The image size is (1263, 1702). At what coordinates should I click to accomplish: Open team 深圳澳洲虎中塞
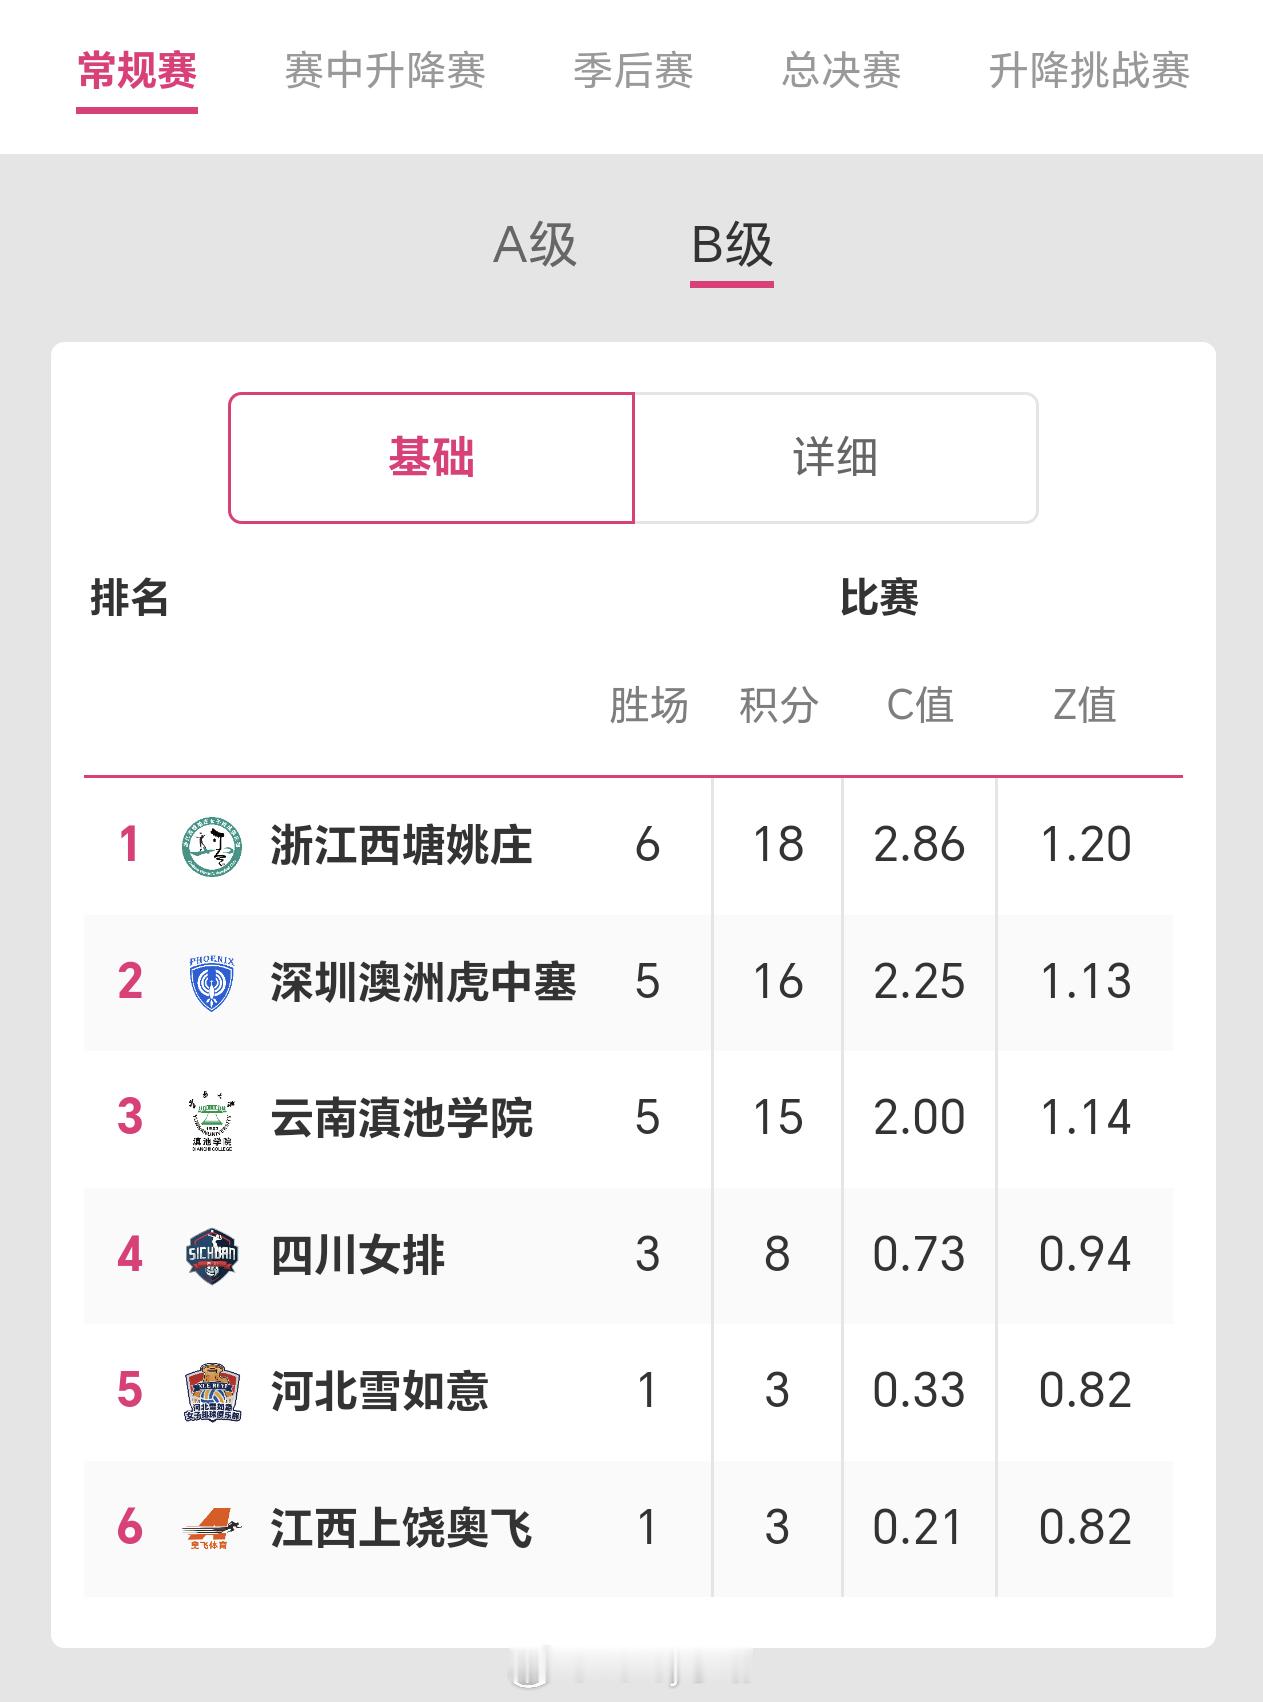pyautogui.click(x=423, y=982)
